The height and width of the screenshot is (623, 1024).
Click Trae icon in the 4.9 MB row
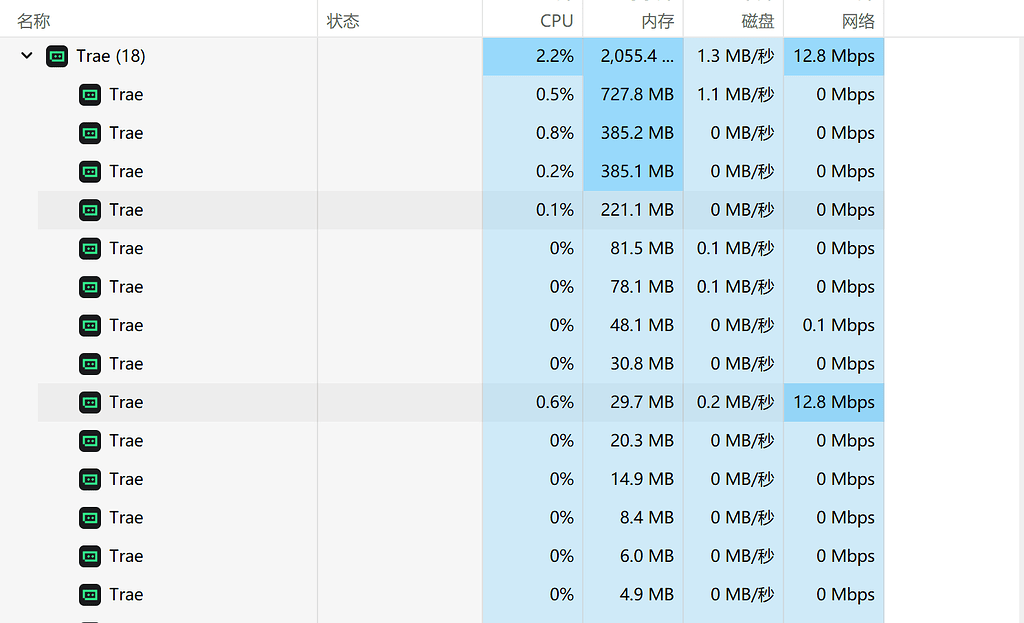coord(90,595)
